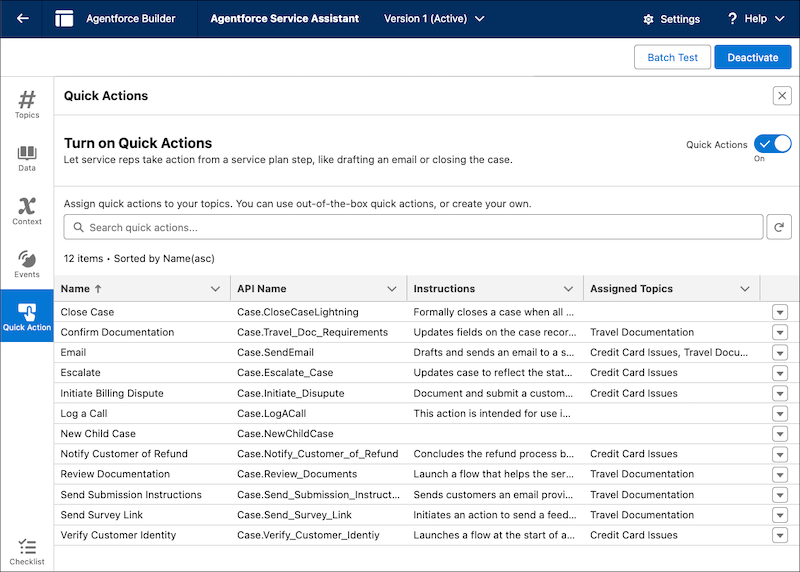Screen dimensions: 800x572
Task: Select the Close Case name cell
Action: [x=142, y=312]
